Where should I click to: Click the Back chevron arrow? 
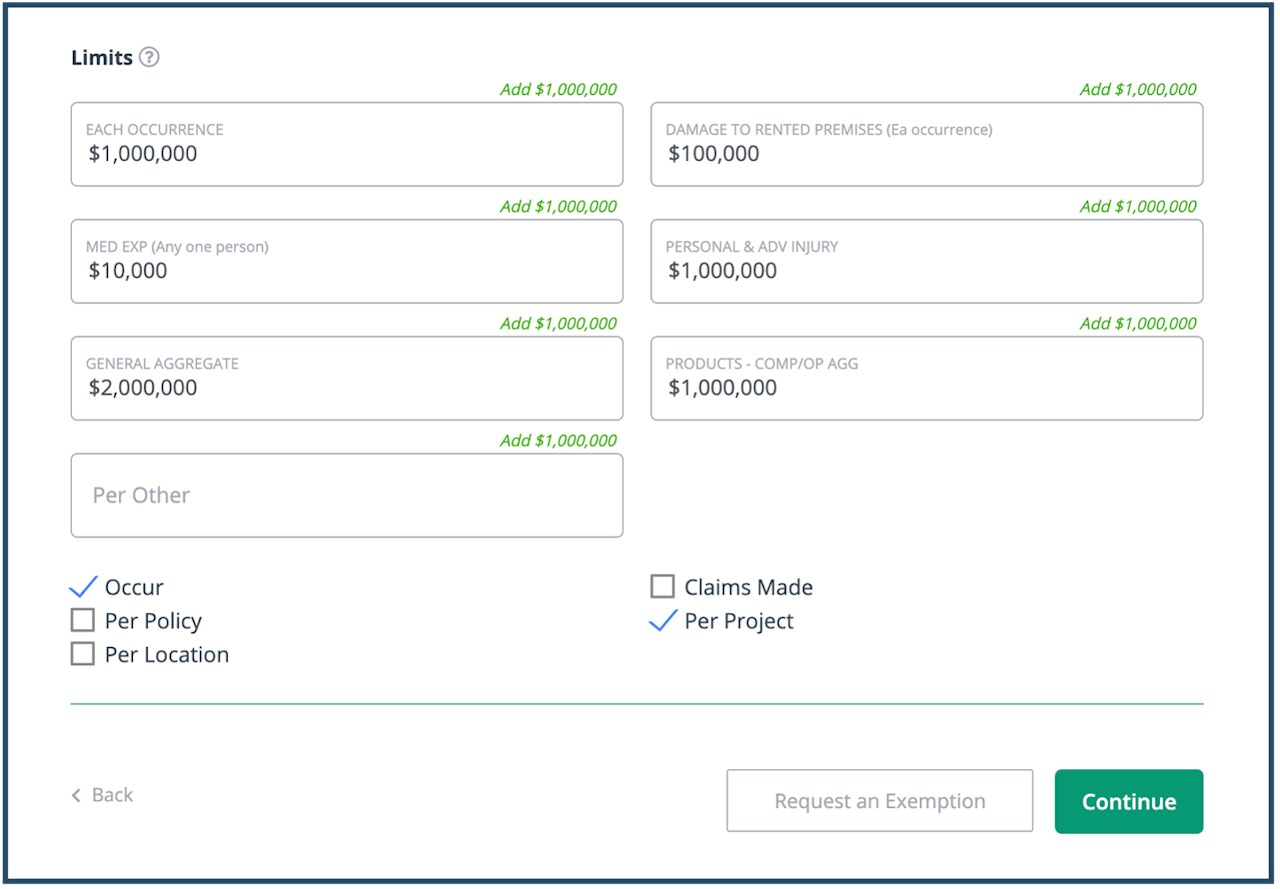coord(77,796)
